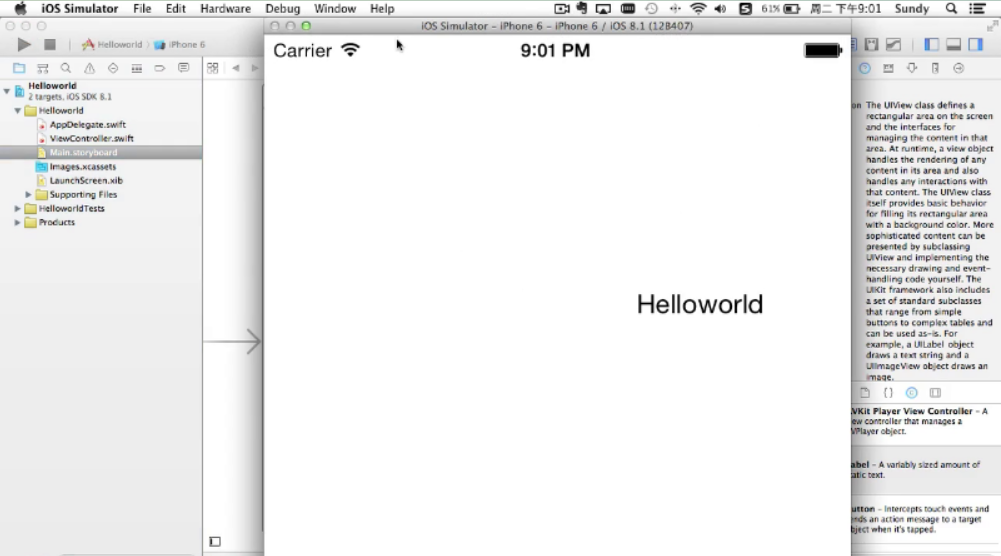This screenshot has height=556, width=1001.
Task: Switch to the Assistant editor
Action: coord(871,45)
